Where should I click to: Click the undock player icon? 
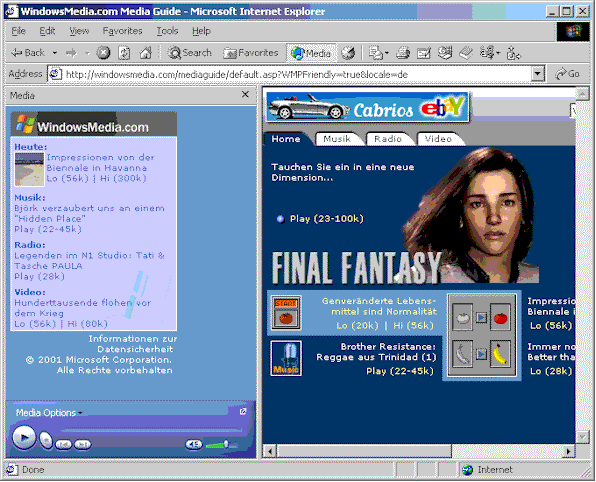point(243,411)
